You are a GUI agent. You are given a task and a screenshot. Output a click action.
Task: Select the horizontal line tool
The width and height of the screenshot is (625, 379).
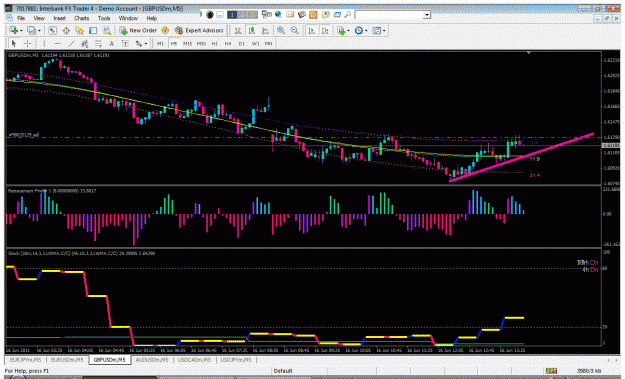(x=58, y=43)
